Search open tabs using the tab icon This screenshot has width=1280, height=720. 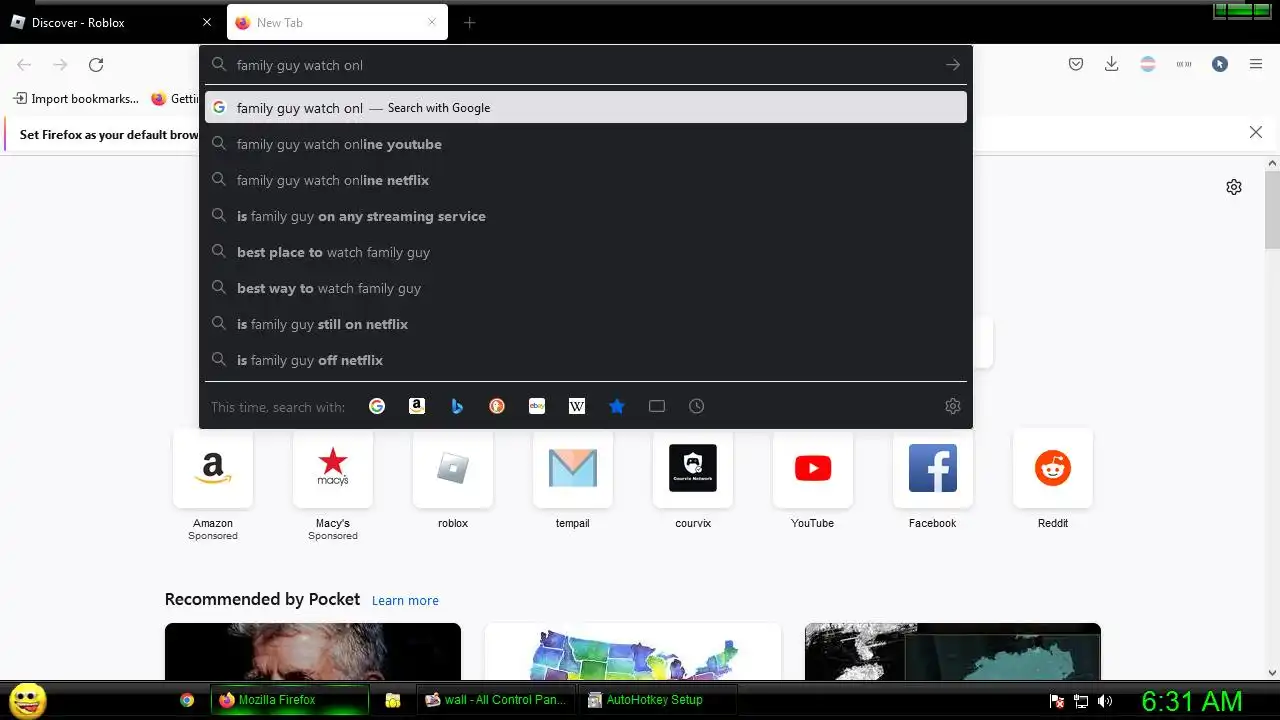click(x=657, y=406)
